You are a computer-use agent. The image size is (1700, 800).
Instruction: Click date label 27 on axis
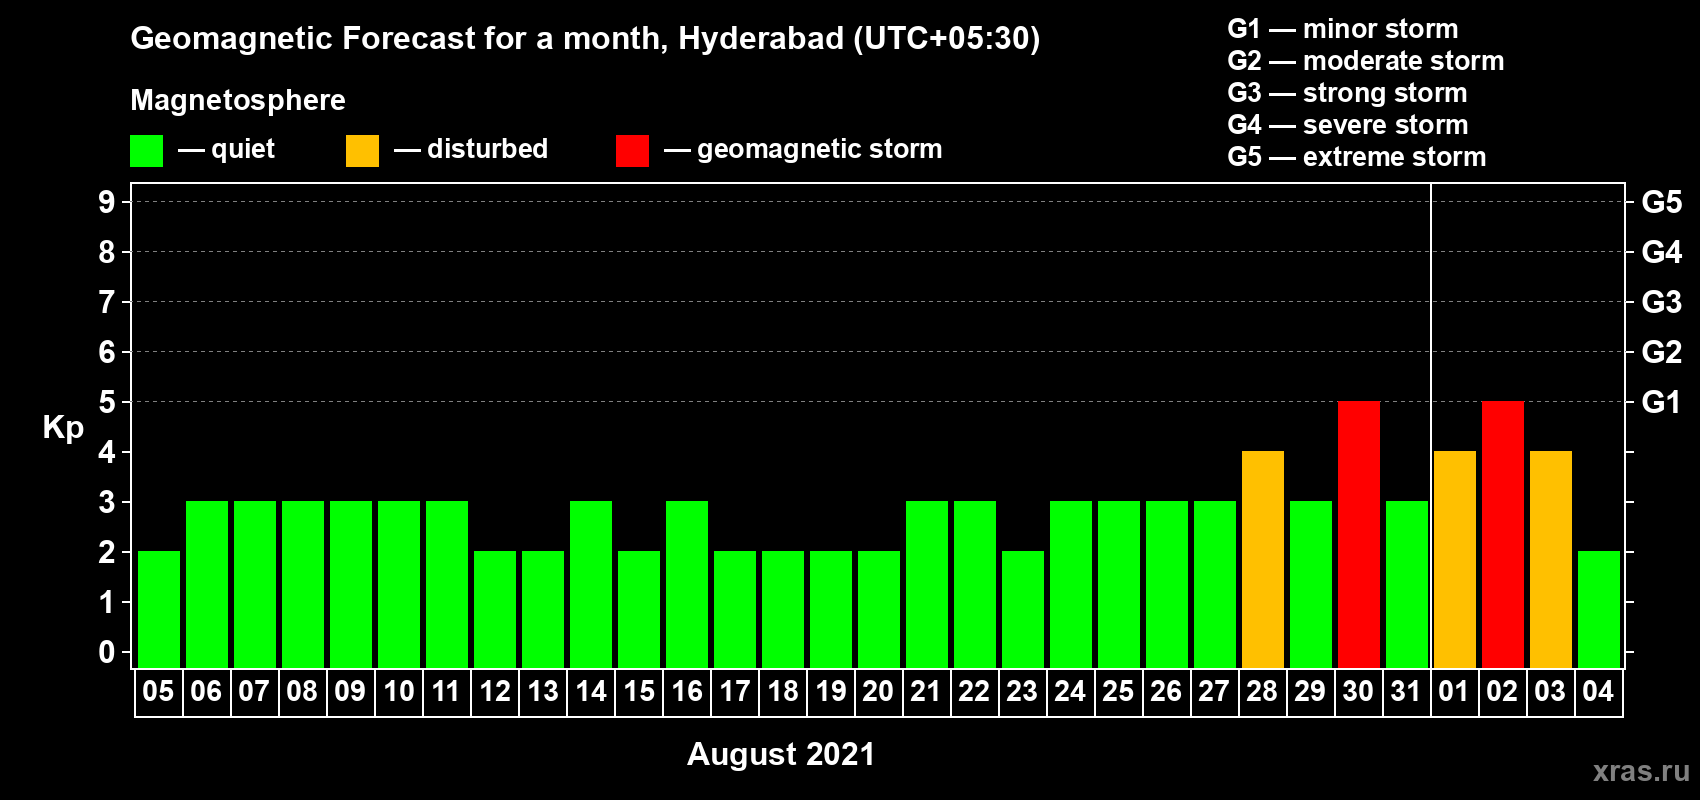click(x=1214, y=691)
